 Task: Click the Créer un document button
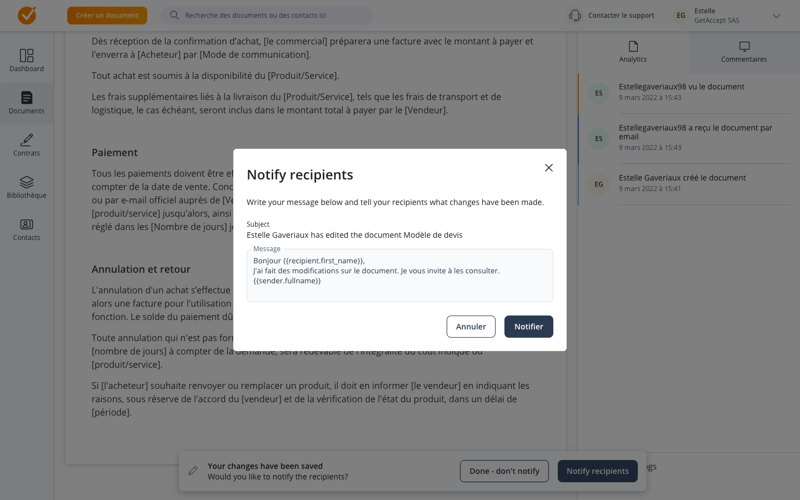pyautogui.click(x=107, y=15)
